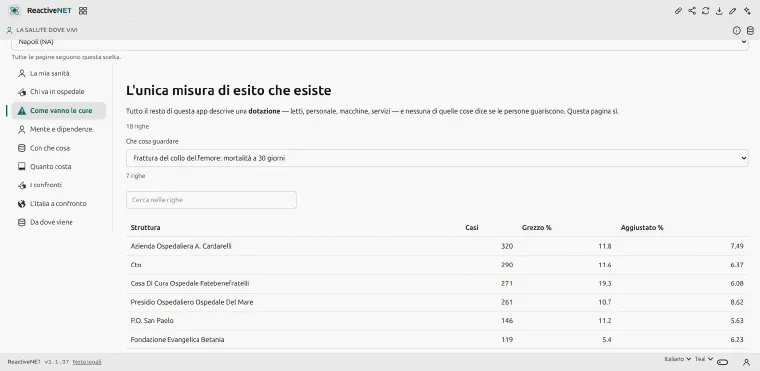Click the 290 cases value for Cto
The height and width of the screenshot is (371, 760).
coord(507,265)
